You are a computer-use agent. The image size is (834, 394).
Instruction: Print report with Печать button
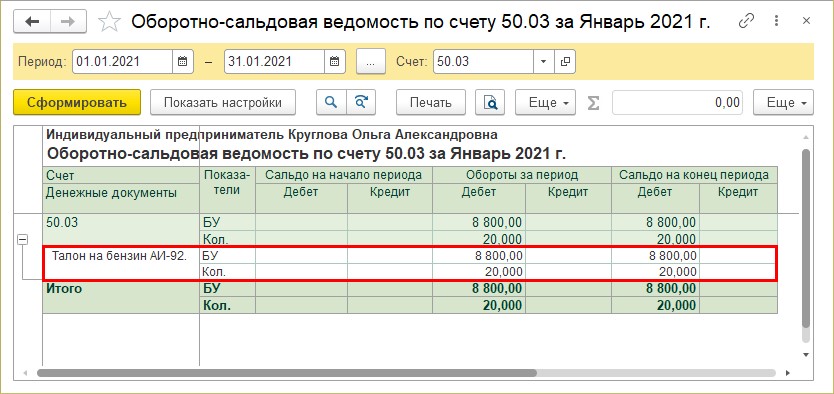[x=431, y=103]
